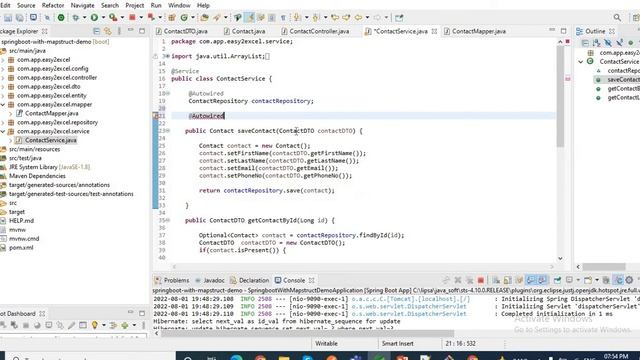
Task: Click the Next Annotation arrow icon
Action: [297, 18]
